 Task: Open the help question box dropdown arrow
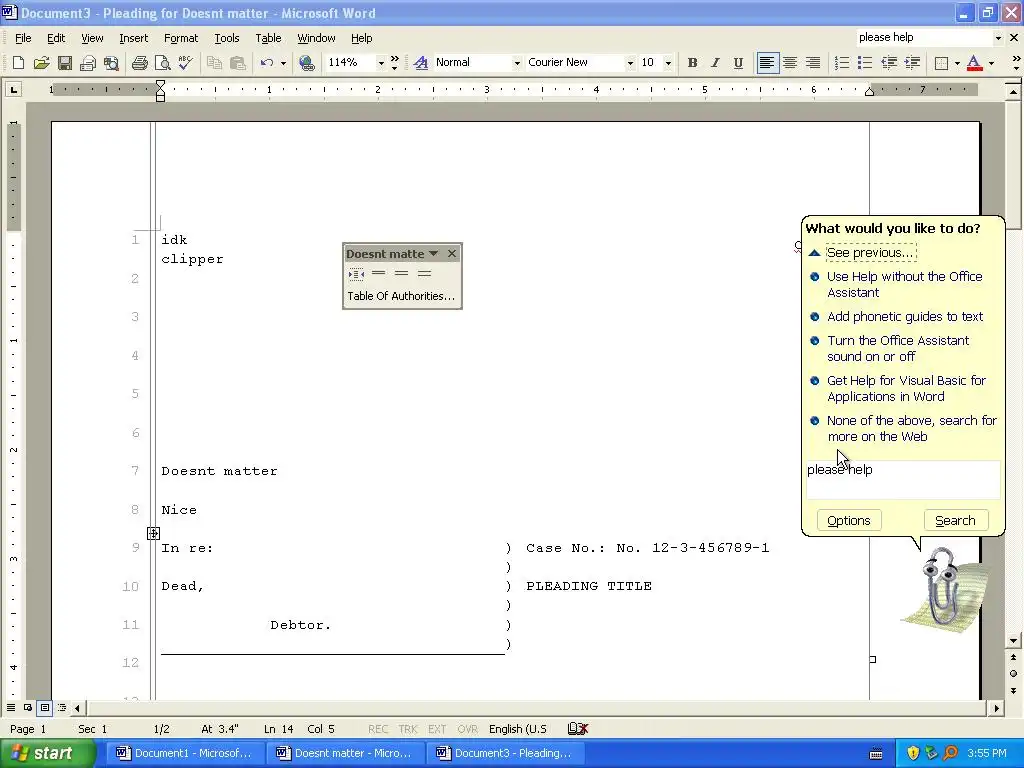998,38
